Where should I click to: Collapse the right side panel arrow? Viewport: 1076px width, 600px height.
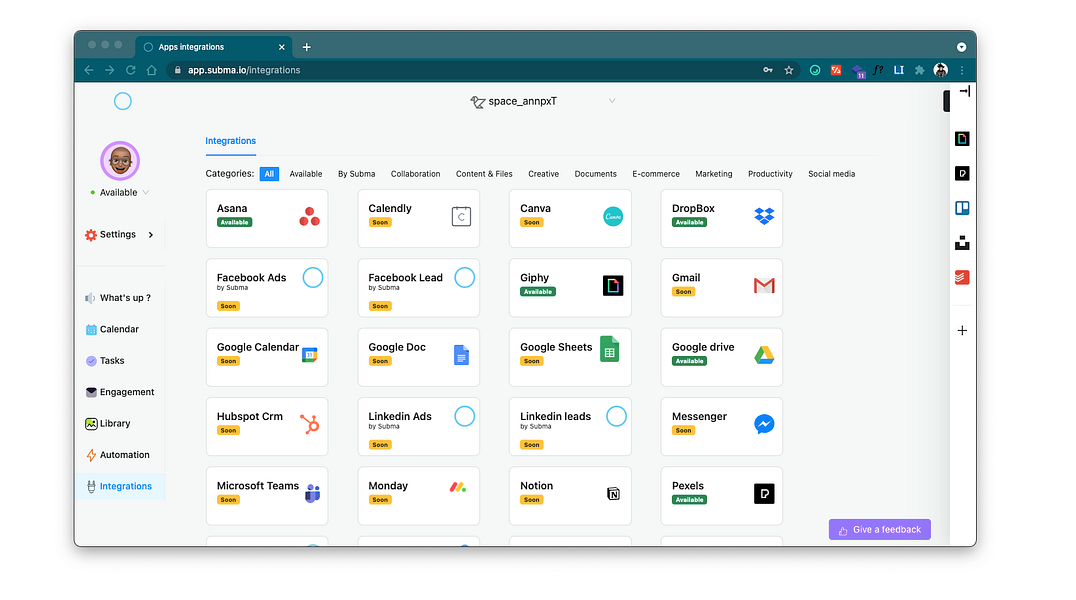[965, 91]
